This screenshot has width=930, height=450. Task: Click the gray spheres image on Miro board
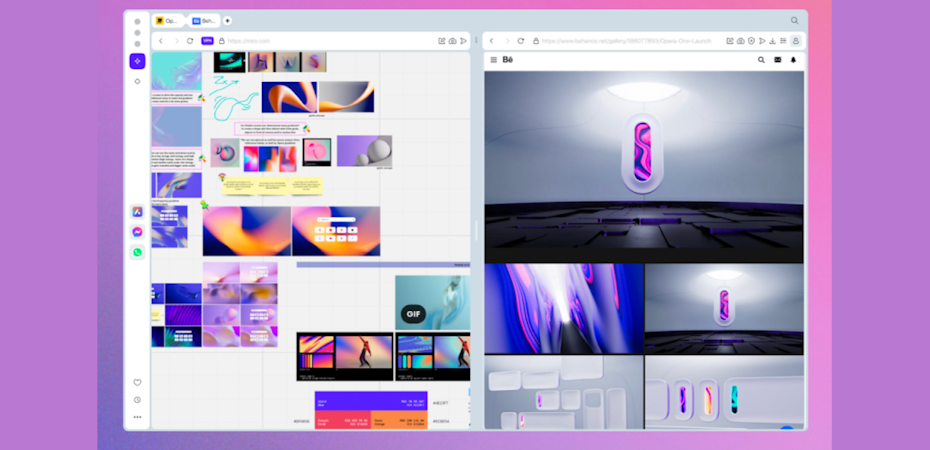click(x=364, y=151)
